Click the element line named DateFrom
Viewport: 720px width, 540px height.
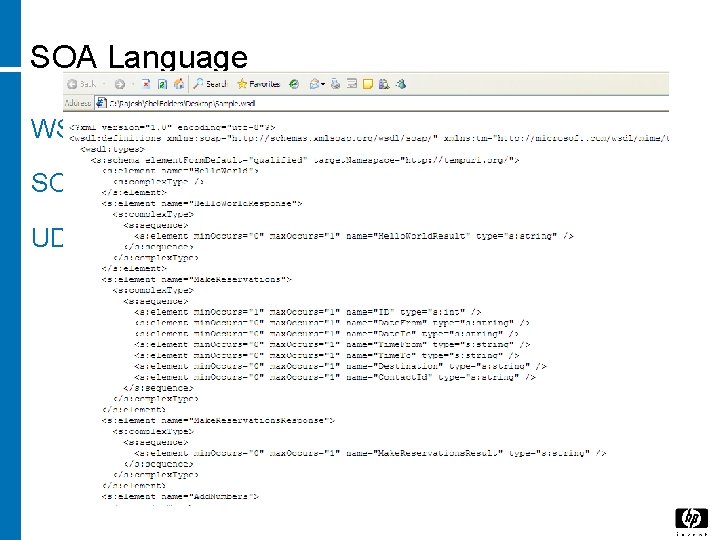332,323
